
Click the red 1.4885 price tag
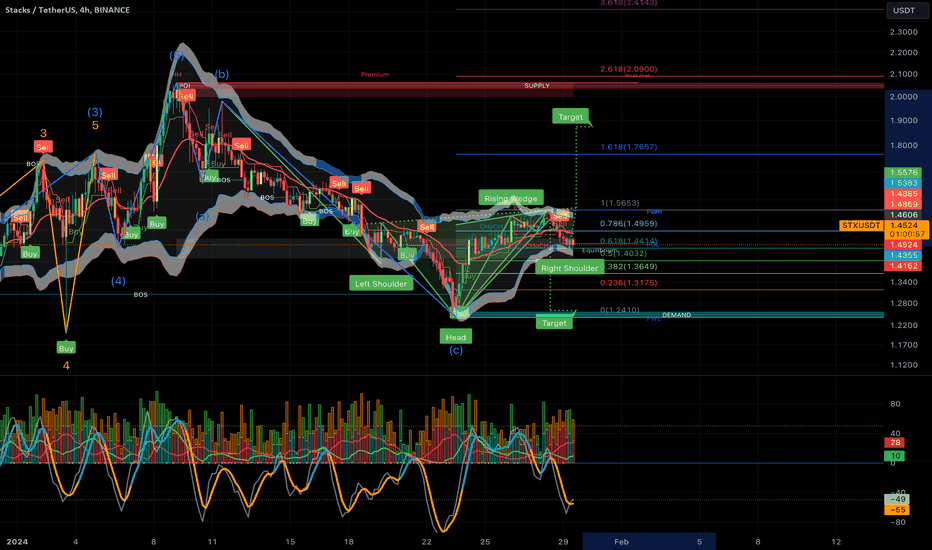click(x=903, y=194)
